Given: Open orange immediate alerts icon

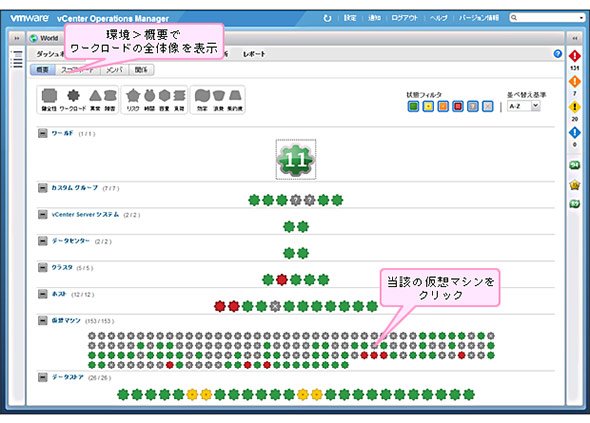Looking at the screenshot, I should [575, 81].
